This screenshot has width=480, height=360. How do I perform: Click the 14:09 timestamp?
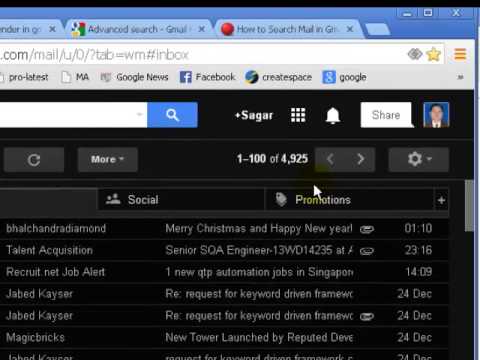pyautogui.click(x=419, y=272)
